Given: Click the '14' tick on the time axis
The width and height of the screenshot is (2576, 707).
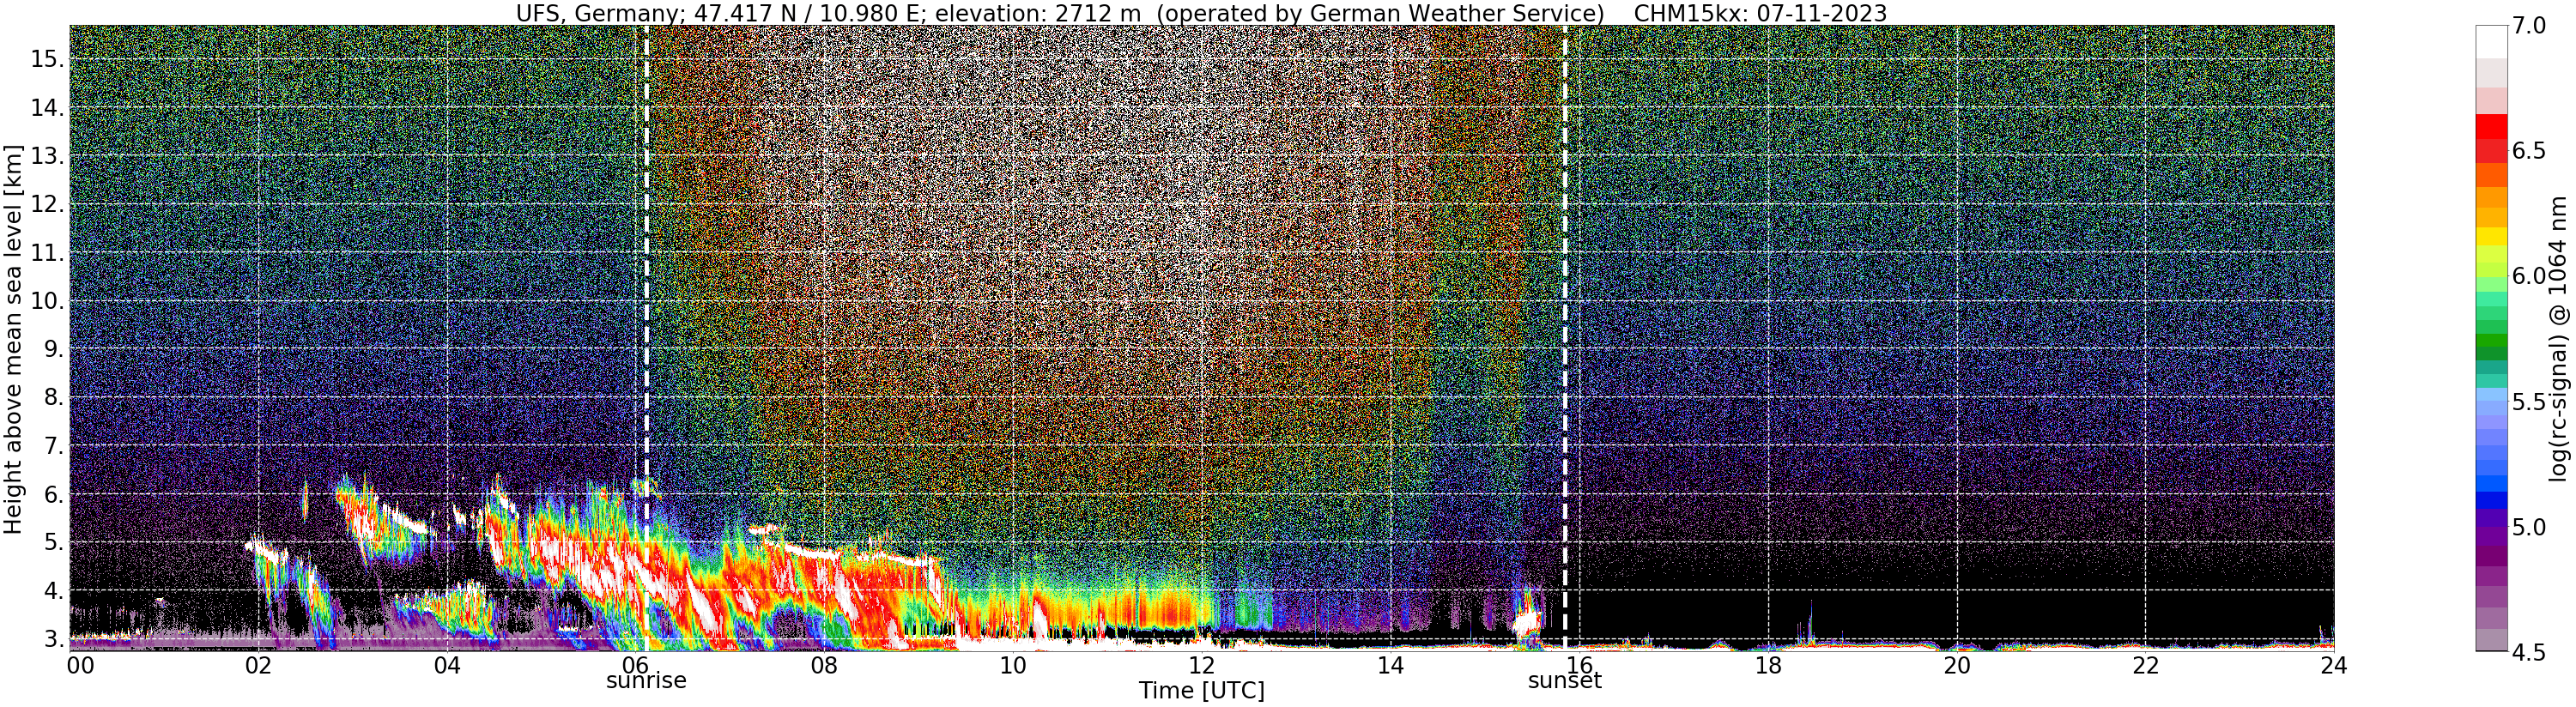Looking at the screenshot, I should 1390,665.
